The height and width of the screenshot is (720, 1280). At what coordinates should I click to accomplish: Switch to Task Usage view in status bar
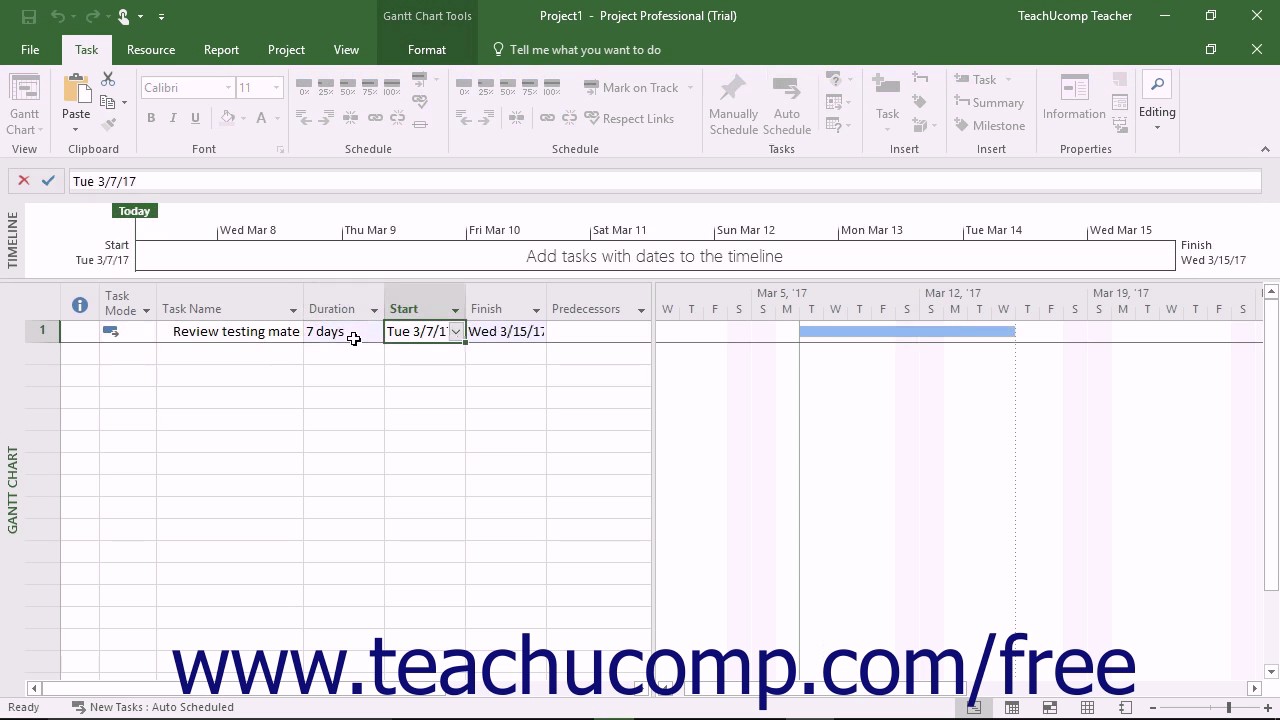[1012, 707]
